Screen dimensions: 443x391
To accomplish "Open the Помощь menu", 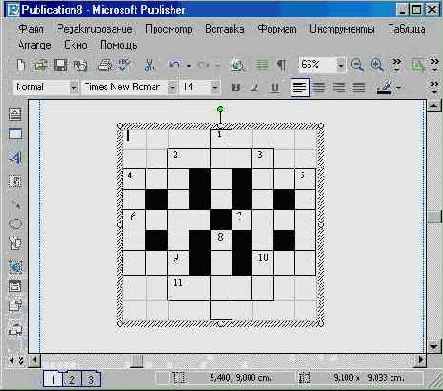I will pyautogui.click(x=119, y=45).
